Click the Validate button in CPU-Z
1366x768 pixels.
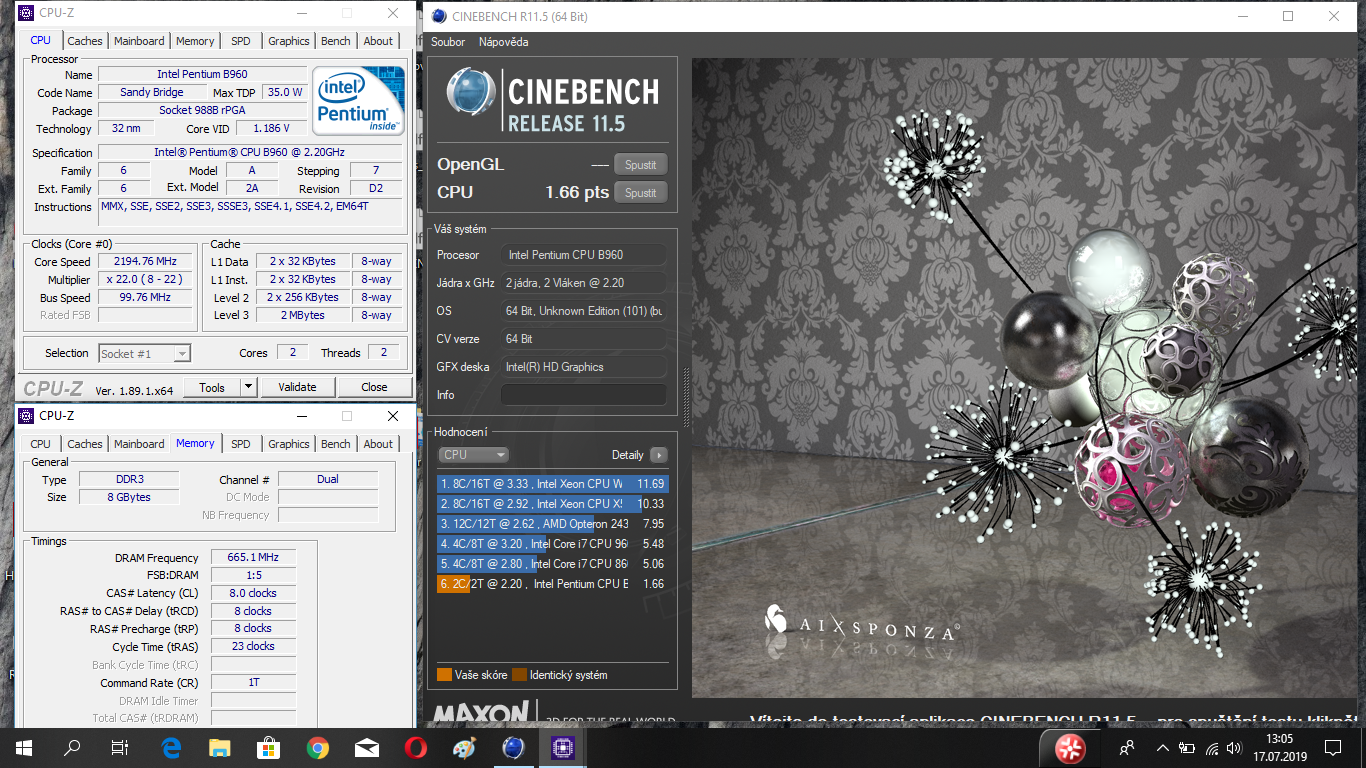pyautogui.click(x=297, y=387)
